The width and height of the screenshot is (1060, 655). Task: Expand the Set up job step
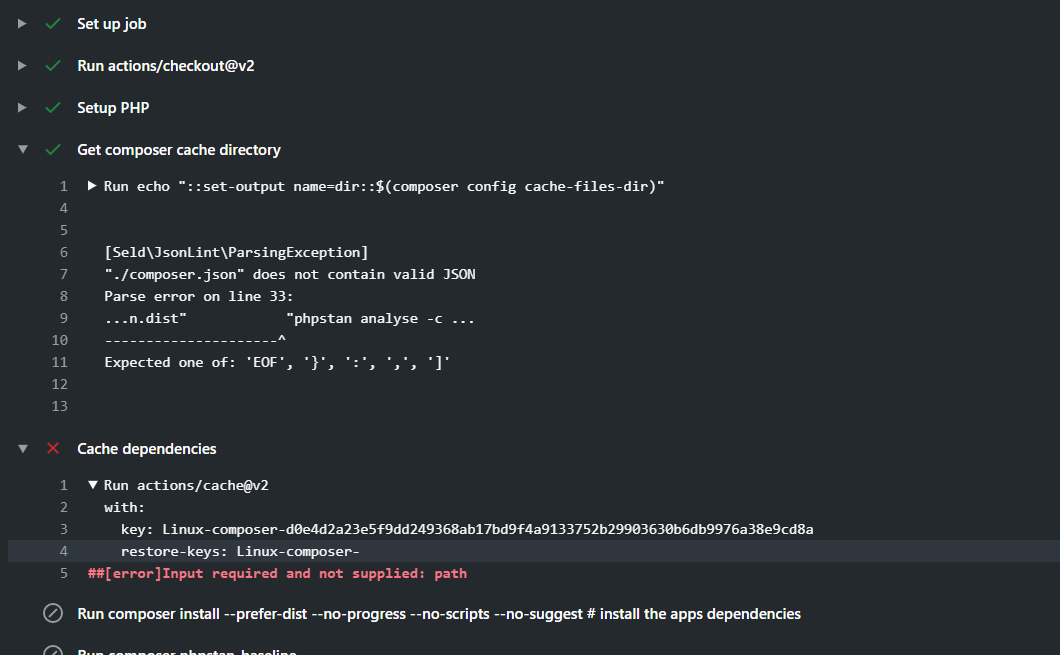(22, 23)
